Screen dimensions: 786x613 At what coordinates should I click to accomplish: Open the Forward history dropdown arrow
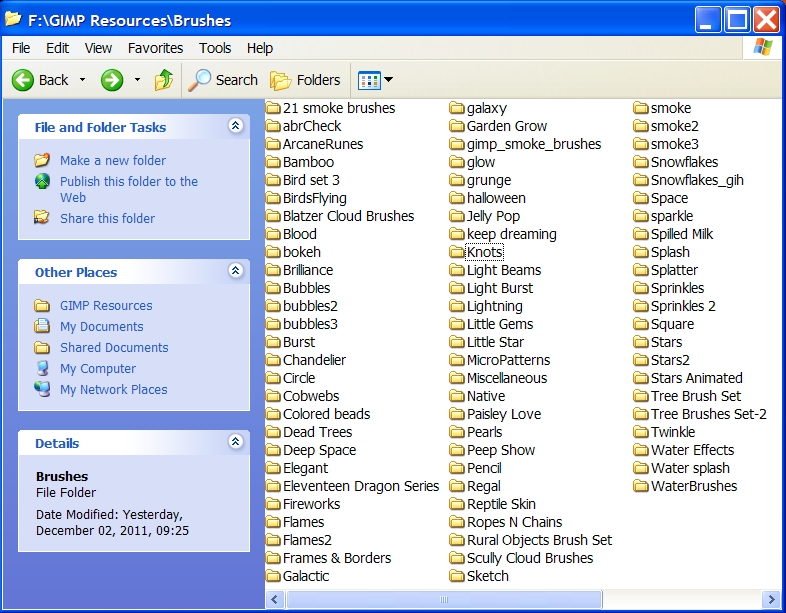pos(137,79)
